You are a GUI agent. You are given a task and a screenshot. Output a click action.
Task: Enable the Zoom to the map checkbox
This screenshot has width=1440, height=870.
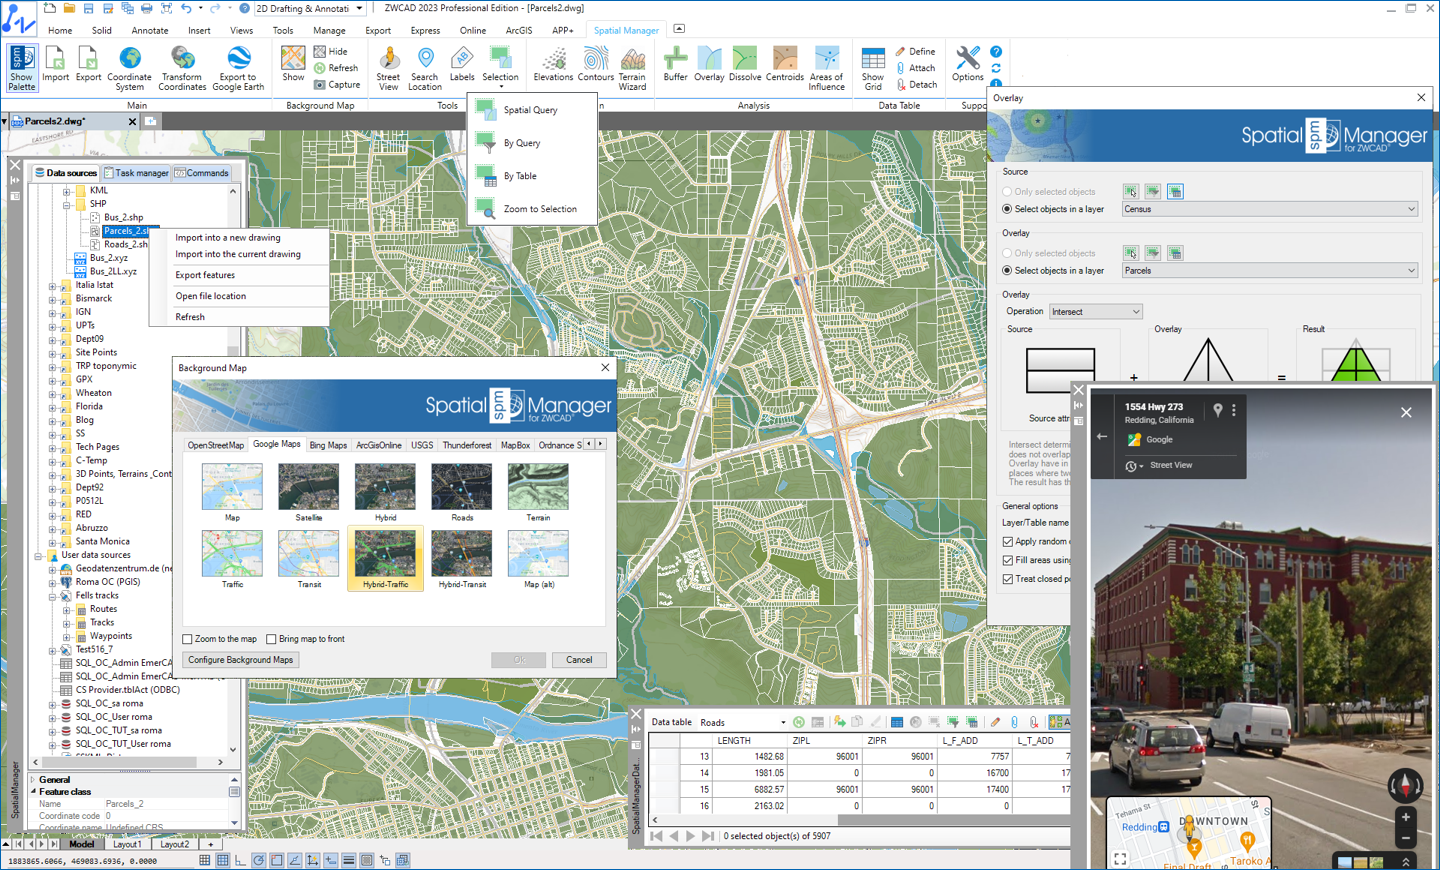[x=186, y=638]
